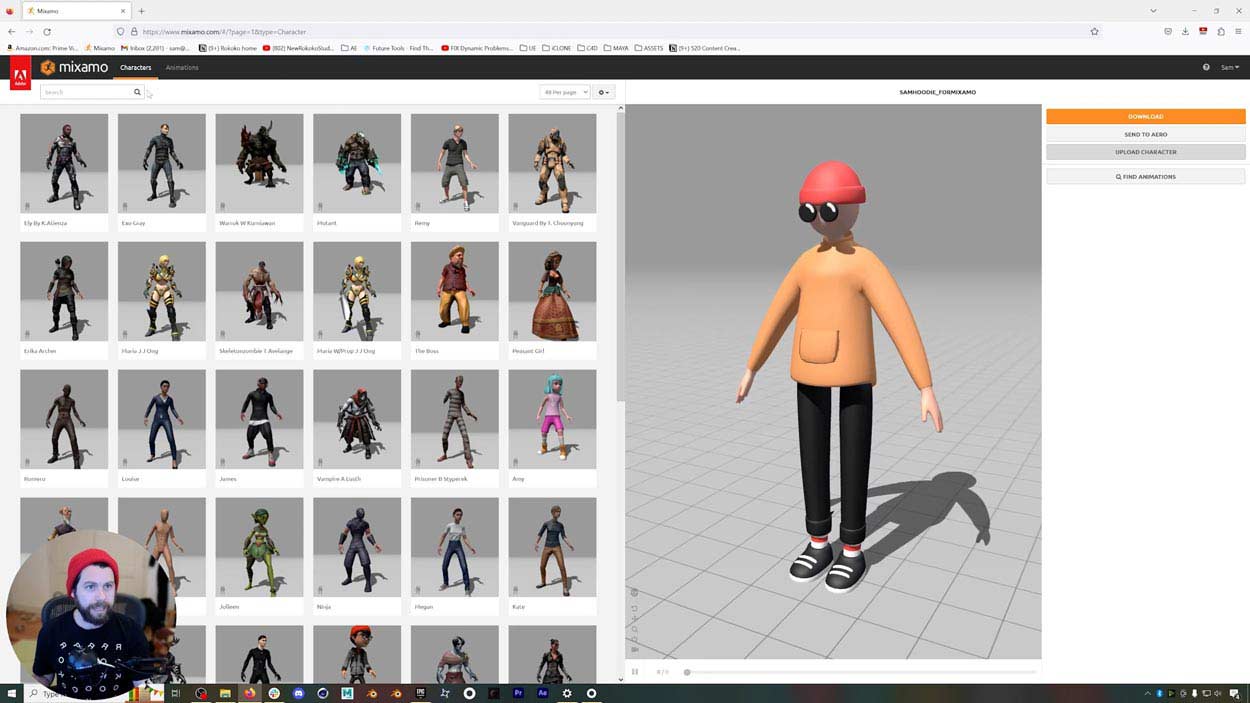1250x703 pixels.
Task: Click the Upload Character button
Action: (1146, 152)
